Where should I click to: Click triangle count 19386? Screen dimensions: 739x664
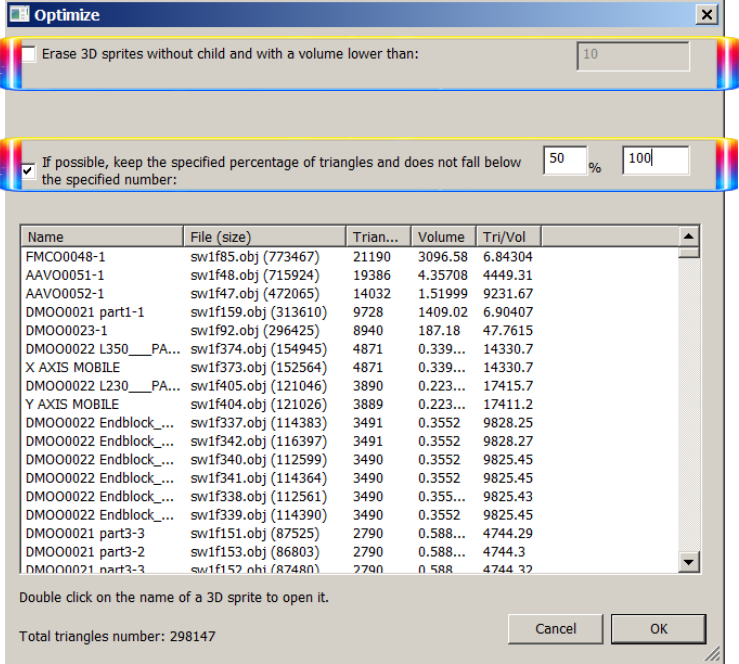(372, 275)
